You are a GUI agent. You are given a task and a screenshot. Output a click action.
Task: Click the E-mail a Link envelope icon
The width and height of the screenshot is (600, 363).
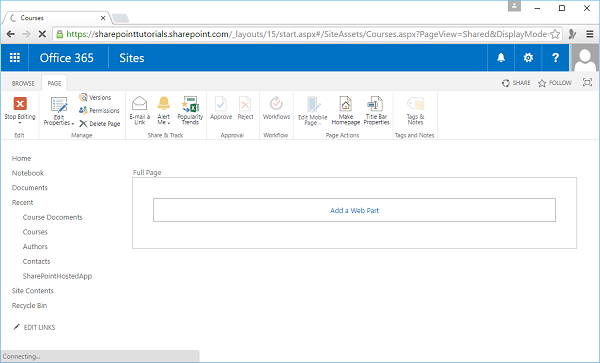(140, 104)
